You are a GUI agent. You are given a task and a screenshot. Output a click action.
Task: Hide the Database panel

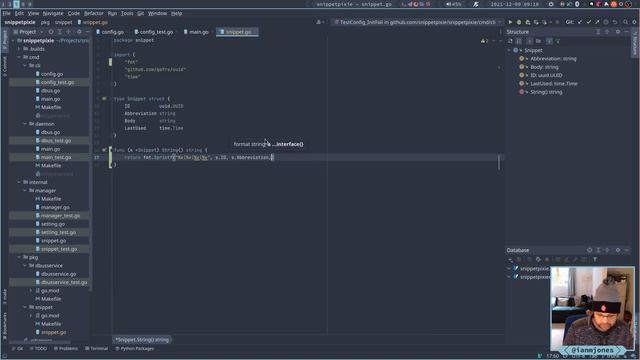tap(627, 250)
